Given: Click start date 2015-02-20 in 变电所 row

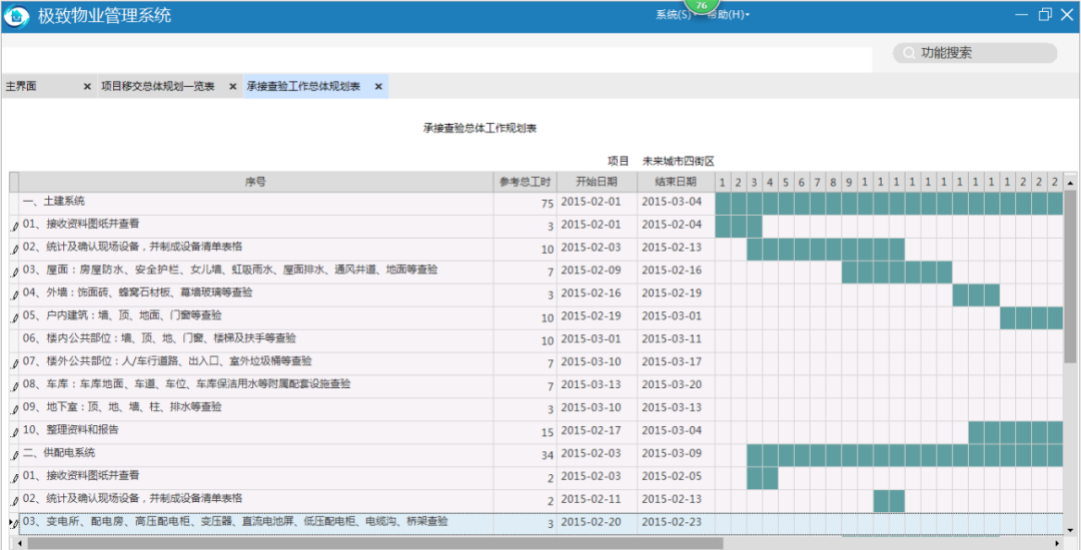Looking at the screenshot, I should click(597, 522).
